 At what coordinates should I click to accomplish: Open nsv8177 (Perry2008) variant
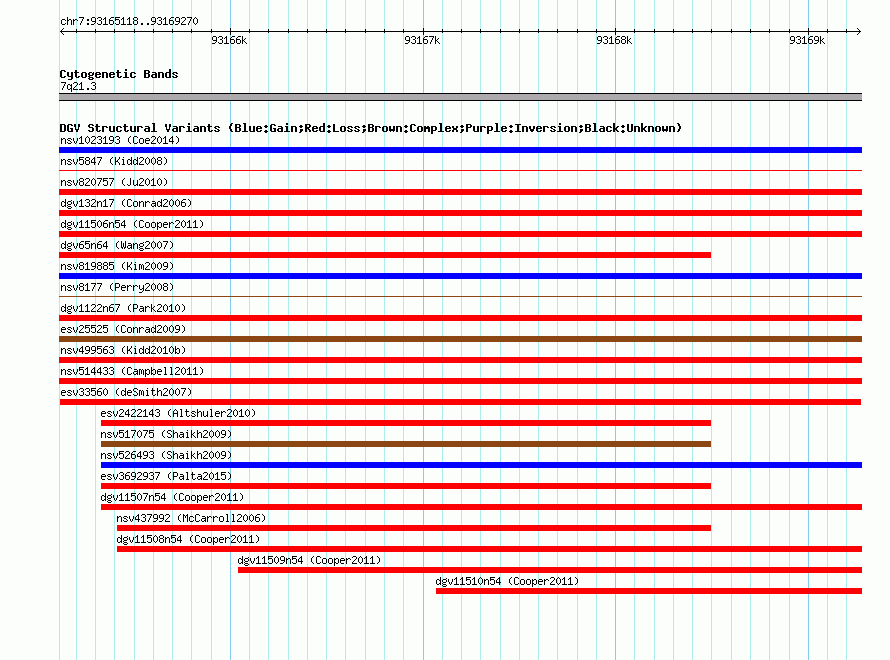[x=117, y=287]
